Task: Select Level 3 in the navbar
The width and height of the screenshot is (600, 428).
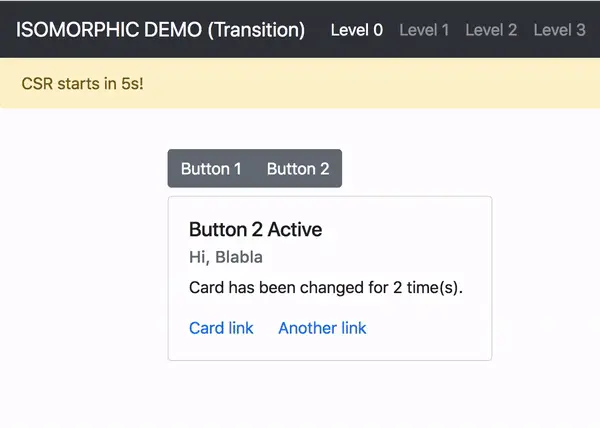Action: 559,30
